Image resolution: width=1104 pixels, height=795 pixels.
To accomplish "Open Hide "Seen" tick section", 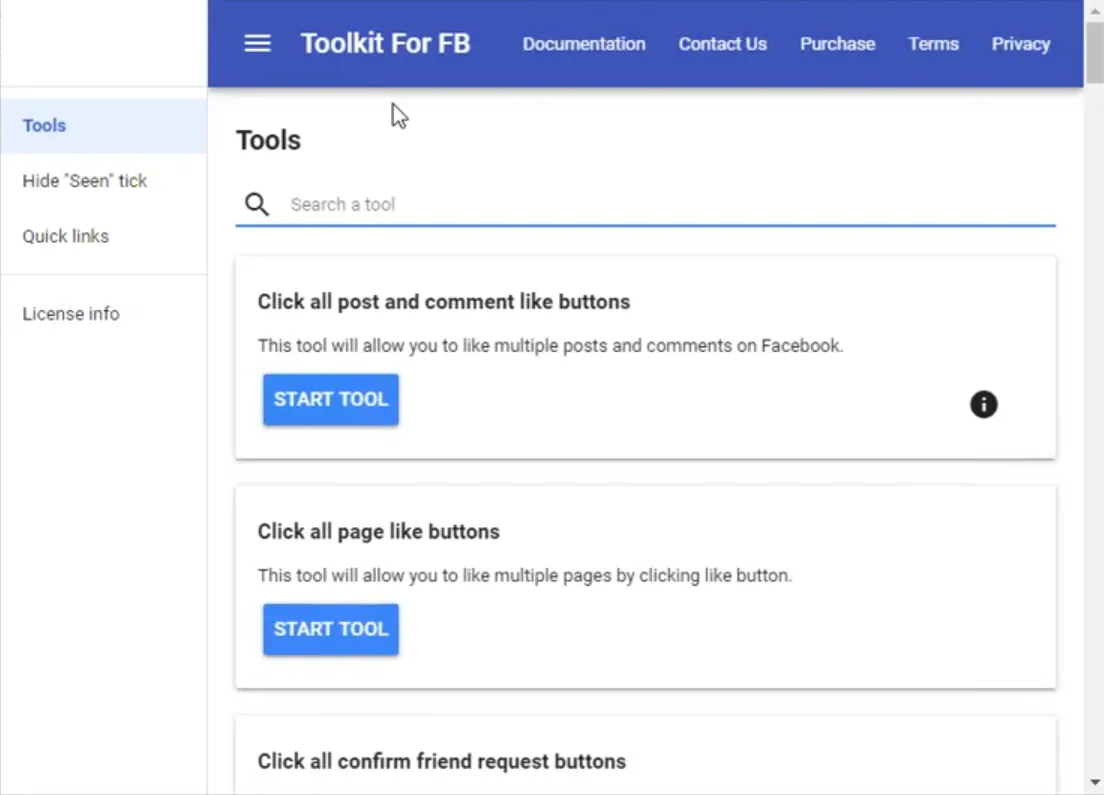I will 85,181.
